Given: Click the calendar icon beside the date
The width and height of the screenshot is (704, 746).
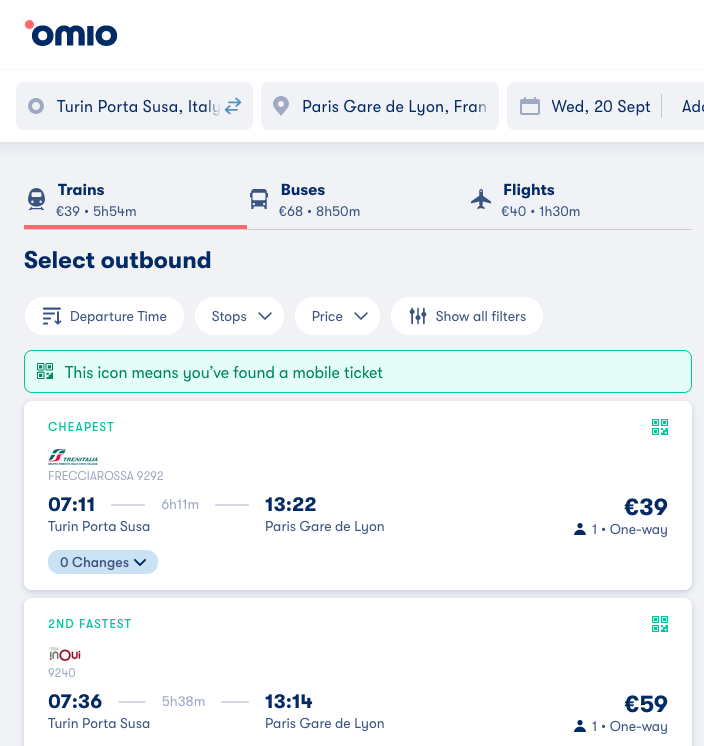Looking at the screenshot, I should click(530, 106).
